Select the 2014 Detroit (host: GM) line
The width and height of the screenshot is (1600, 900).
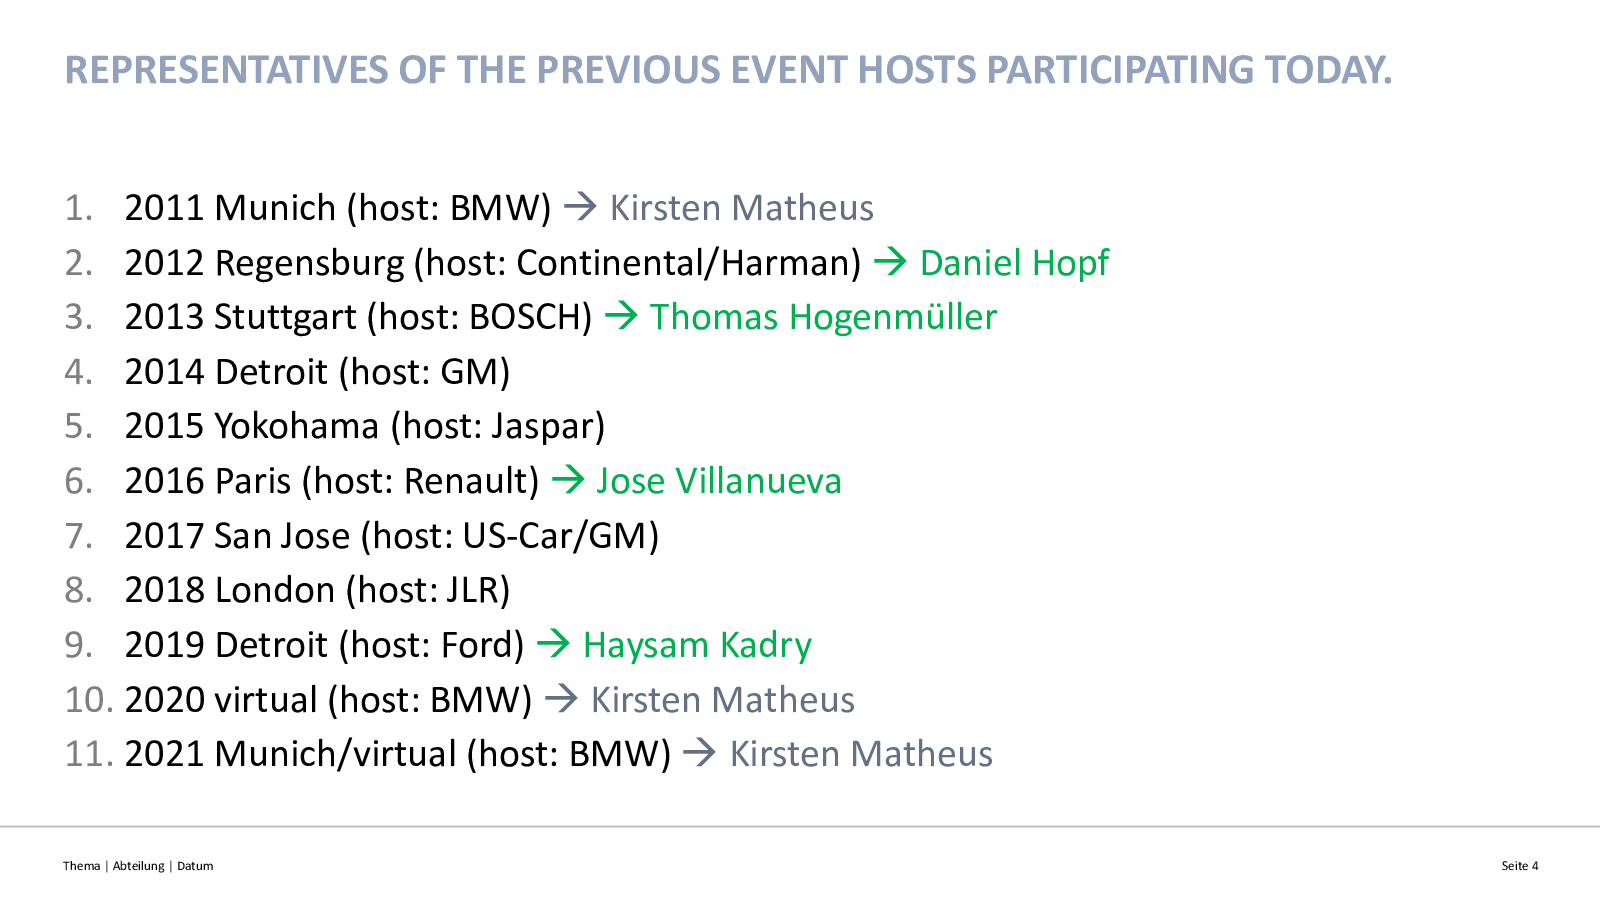point(288,372)
